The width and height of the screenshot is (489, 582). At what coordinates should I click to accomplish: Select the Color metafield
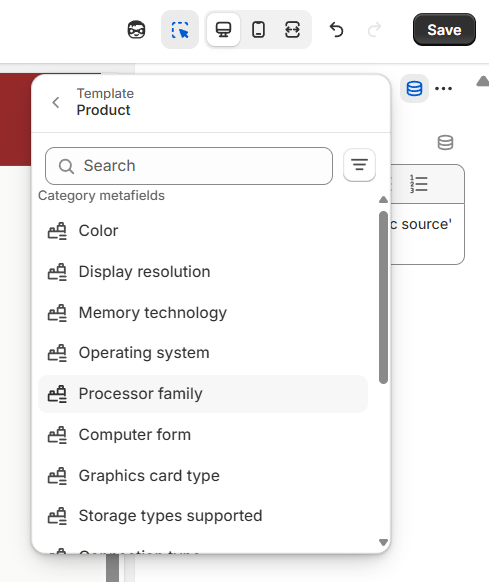pyautogui.click(x=203, y=231)
